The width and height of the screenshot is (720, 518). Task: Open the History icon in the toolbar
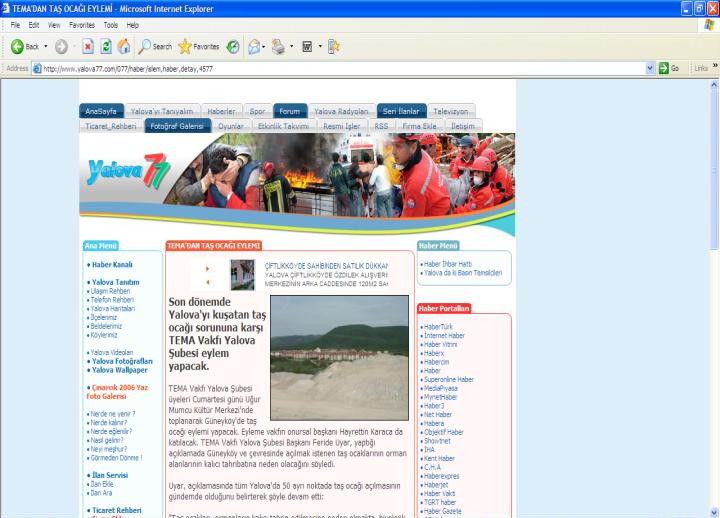(233, 46)
